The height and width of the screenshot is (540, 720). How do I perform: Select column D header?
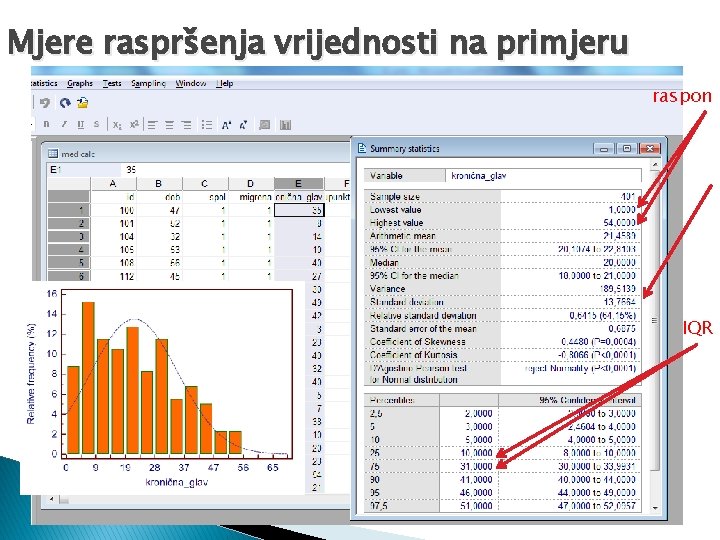point(251,184)
